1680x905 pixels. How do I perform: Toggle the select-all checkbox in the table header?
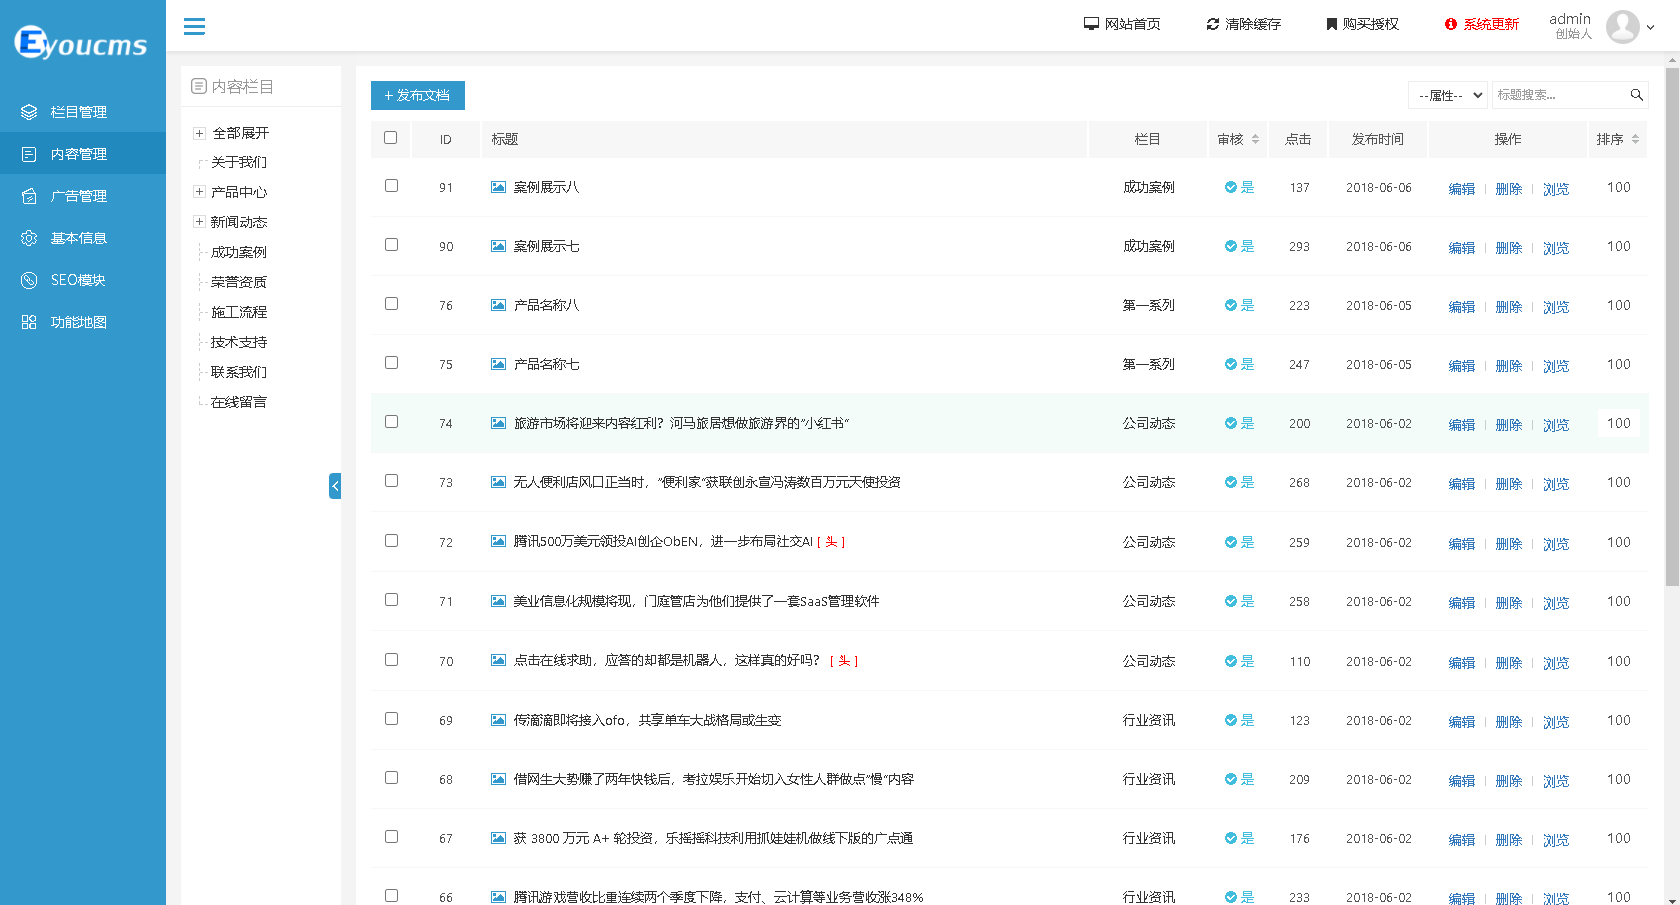click(x=391, y=139)
